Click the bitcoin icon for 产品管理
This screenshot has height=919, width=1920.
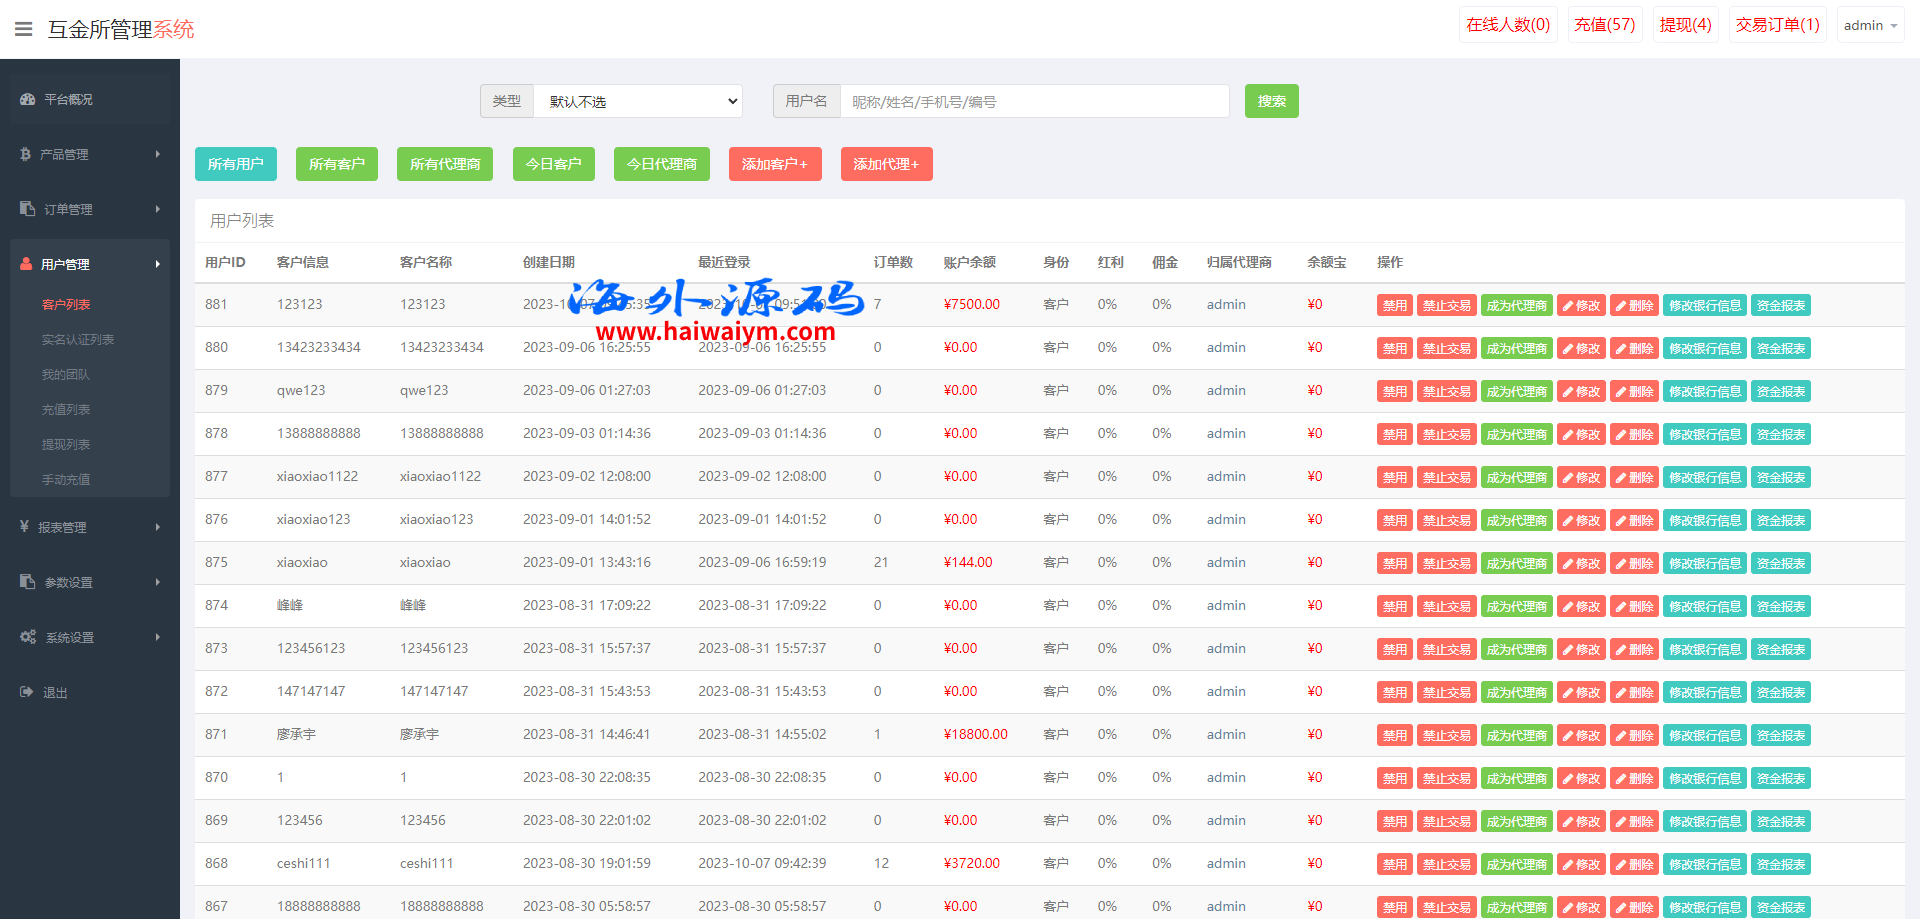25,154
